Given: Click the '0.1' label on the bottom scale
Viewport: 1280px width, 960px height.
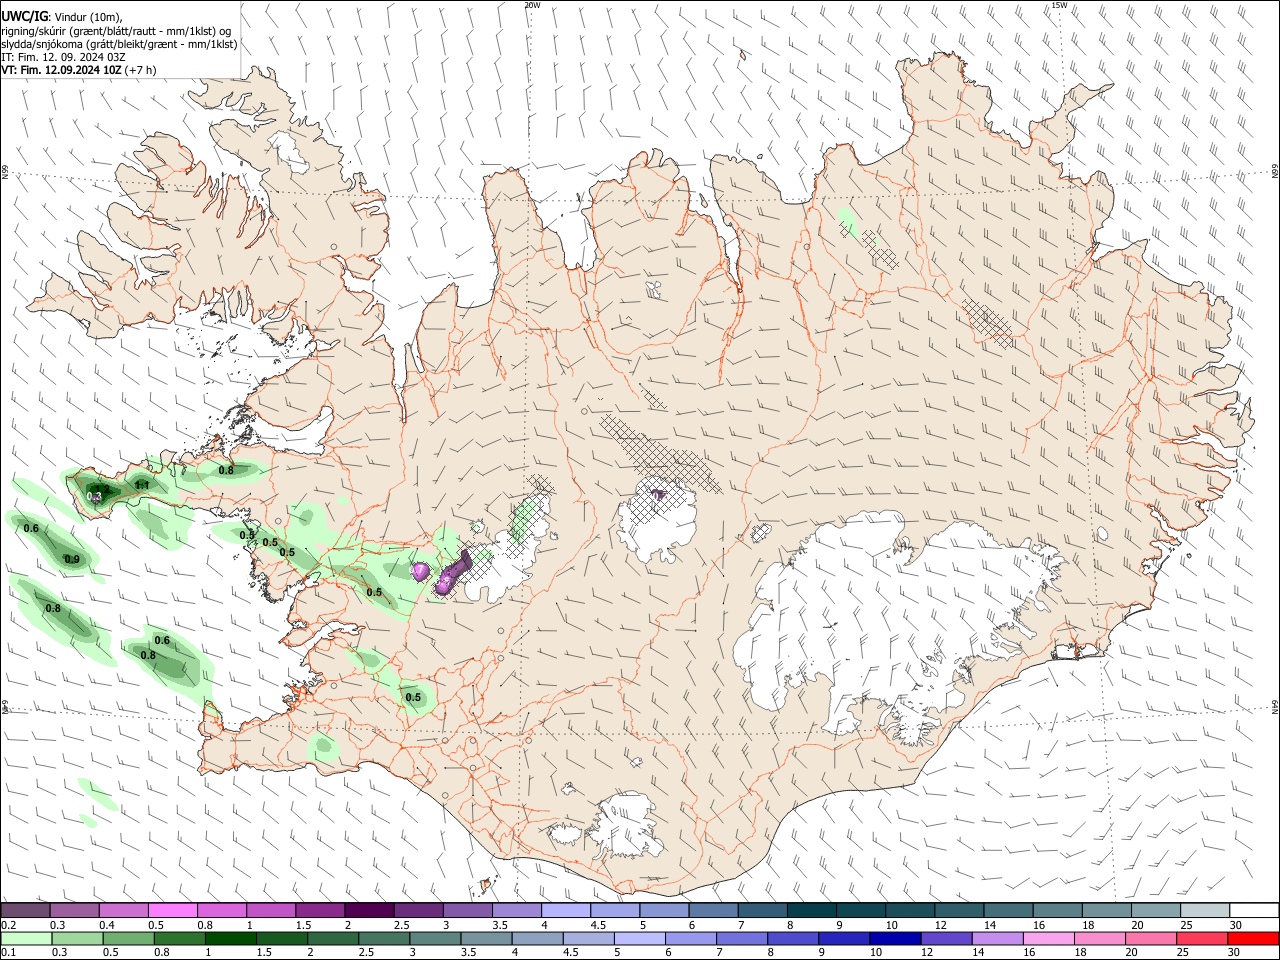Looking at the screenshot, I should (7, 953).
